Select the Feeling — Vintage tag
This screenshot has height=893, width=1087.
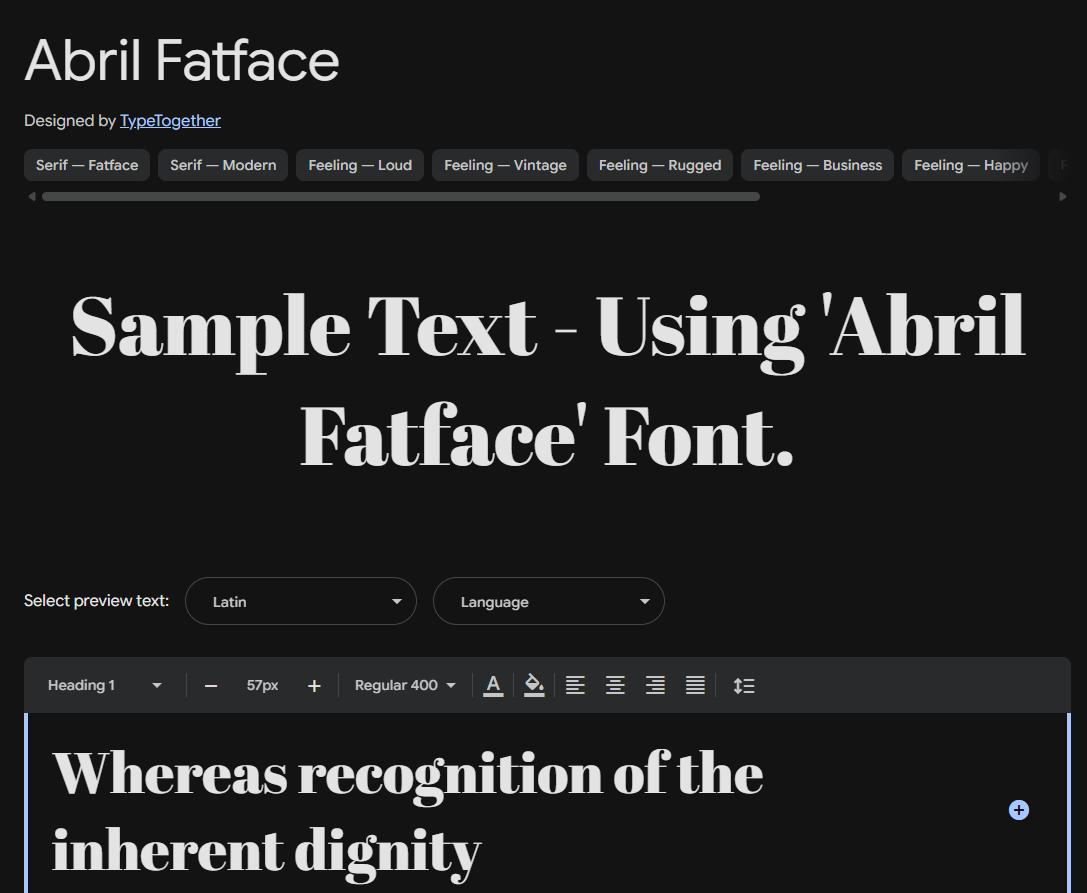505,165
